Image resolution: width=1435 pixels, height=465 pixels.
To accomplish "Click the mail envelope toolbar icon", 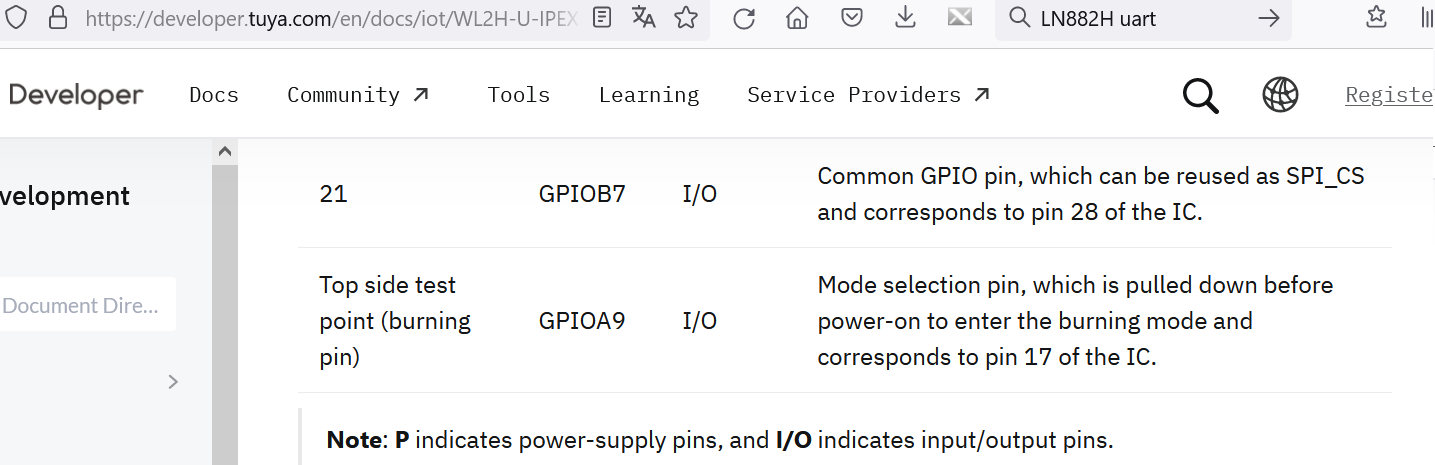I will (960, 17).
